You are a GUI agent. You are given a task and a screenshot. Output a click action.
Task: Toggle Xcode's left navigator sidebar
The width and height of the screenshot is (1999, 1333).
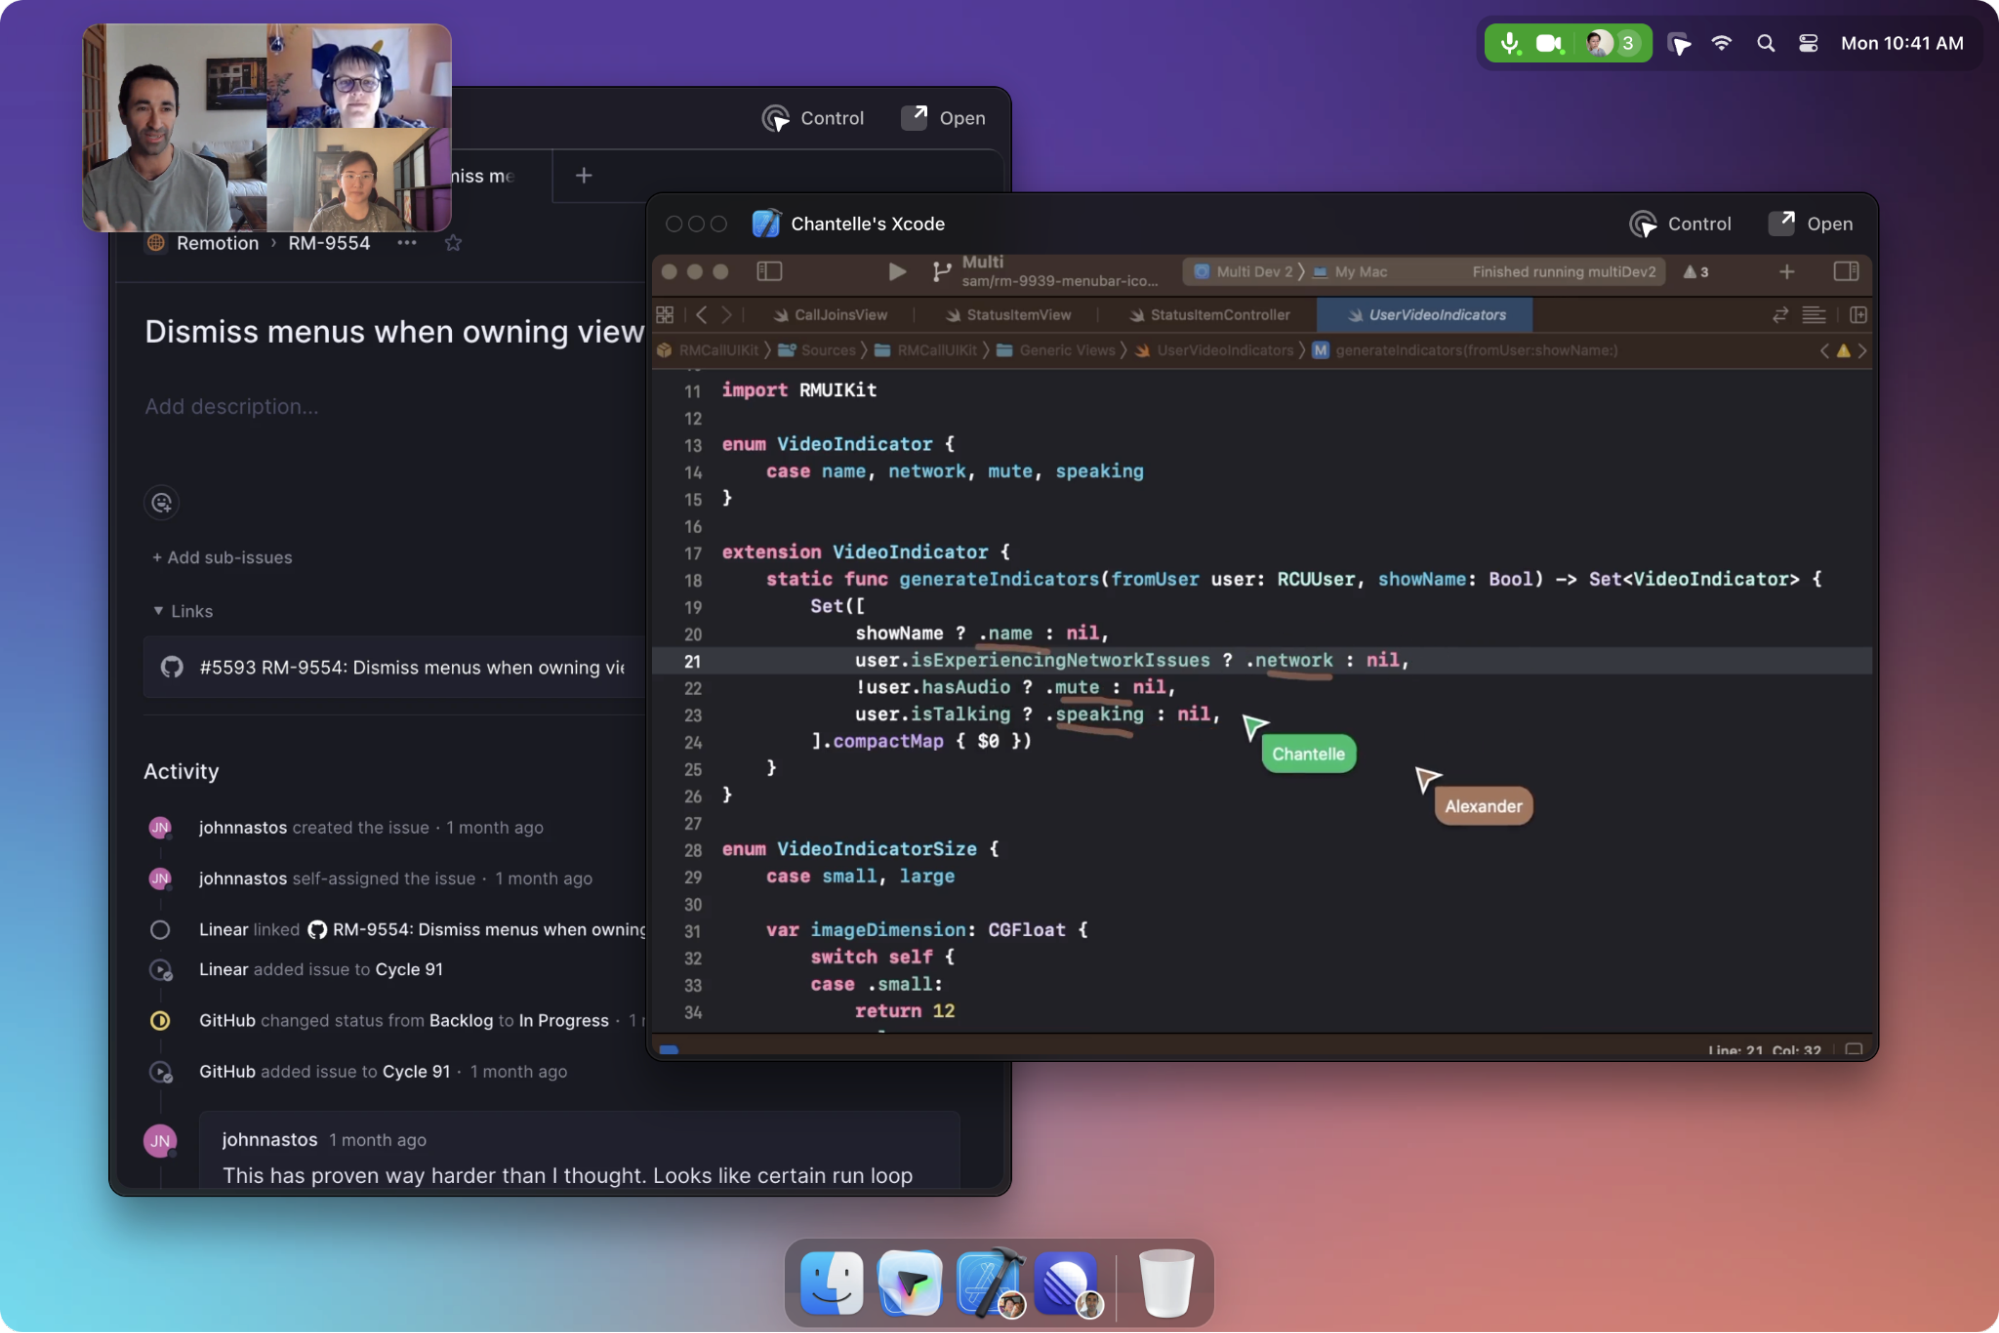[769, 271]
